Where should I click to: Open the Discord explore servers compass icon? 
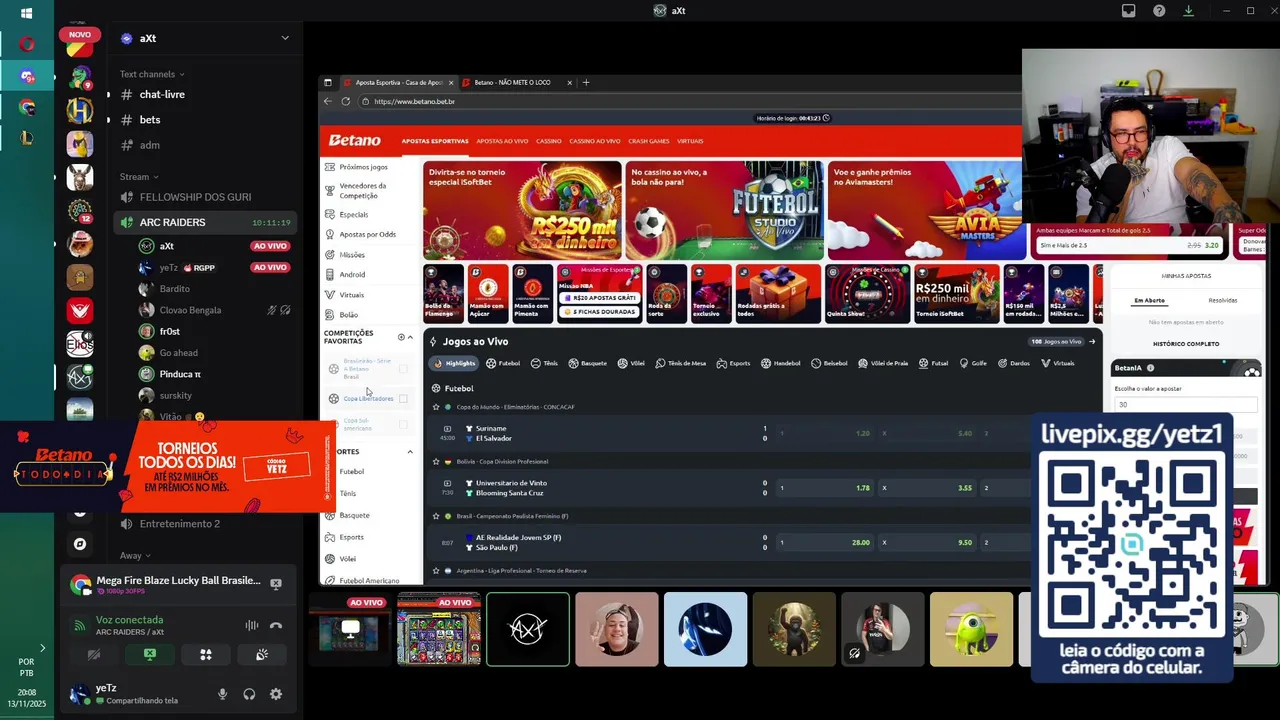[80, 544]
